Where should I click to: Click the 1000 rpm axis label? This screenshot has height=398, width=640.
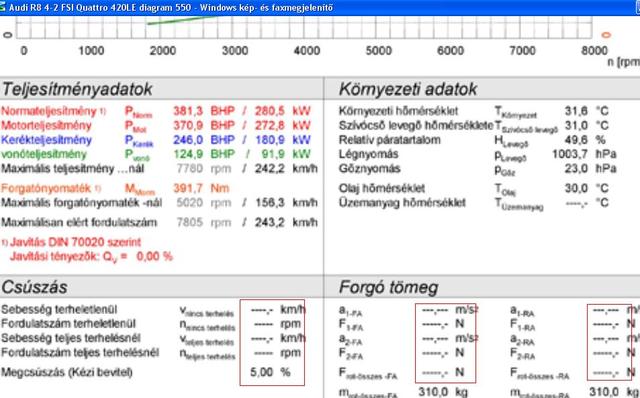pos(91,51)
